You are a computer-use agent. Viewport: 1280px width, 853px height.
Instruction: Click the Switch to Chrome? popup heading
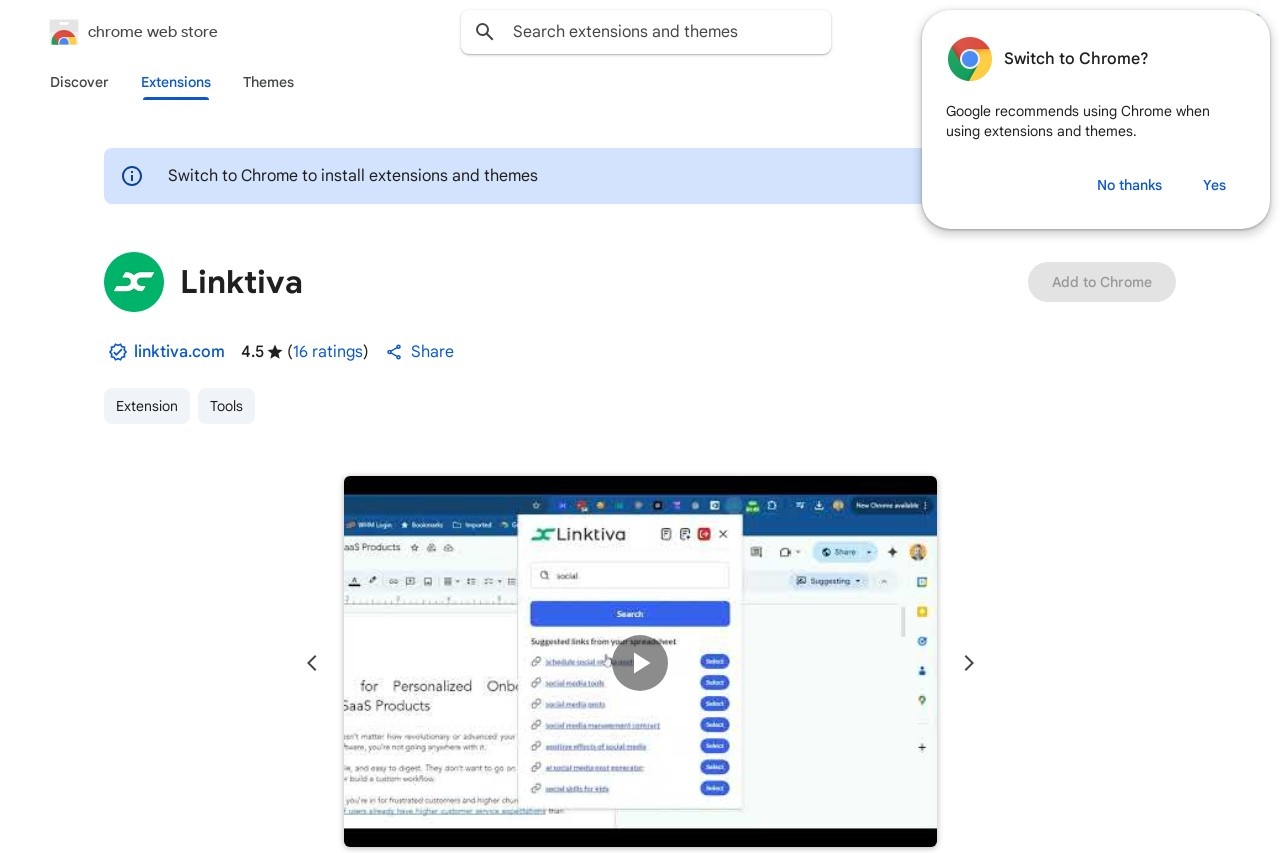coord(1076,59)
